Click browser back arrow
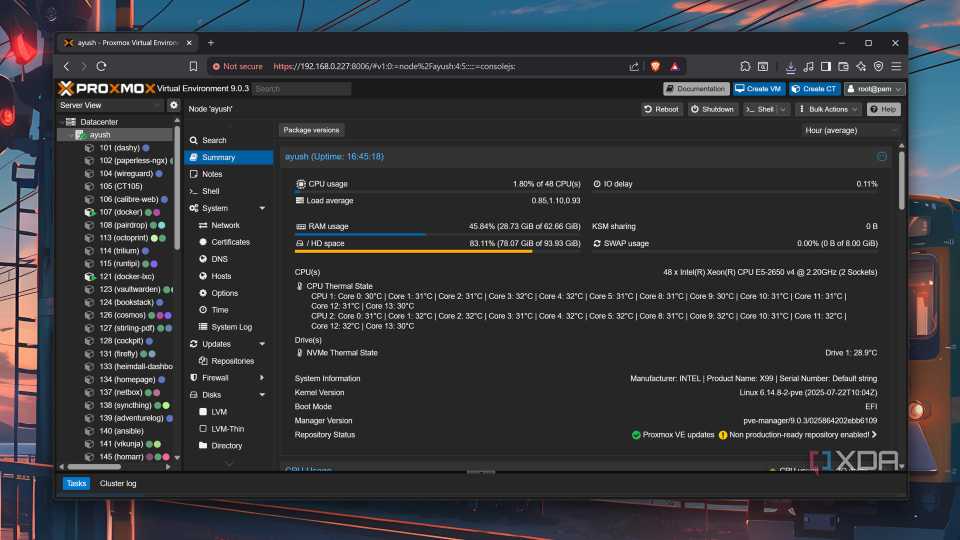Image resolution: width=960 pixels, height=540 pixels. coord(67,66)
